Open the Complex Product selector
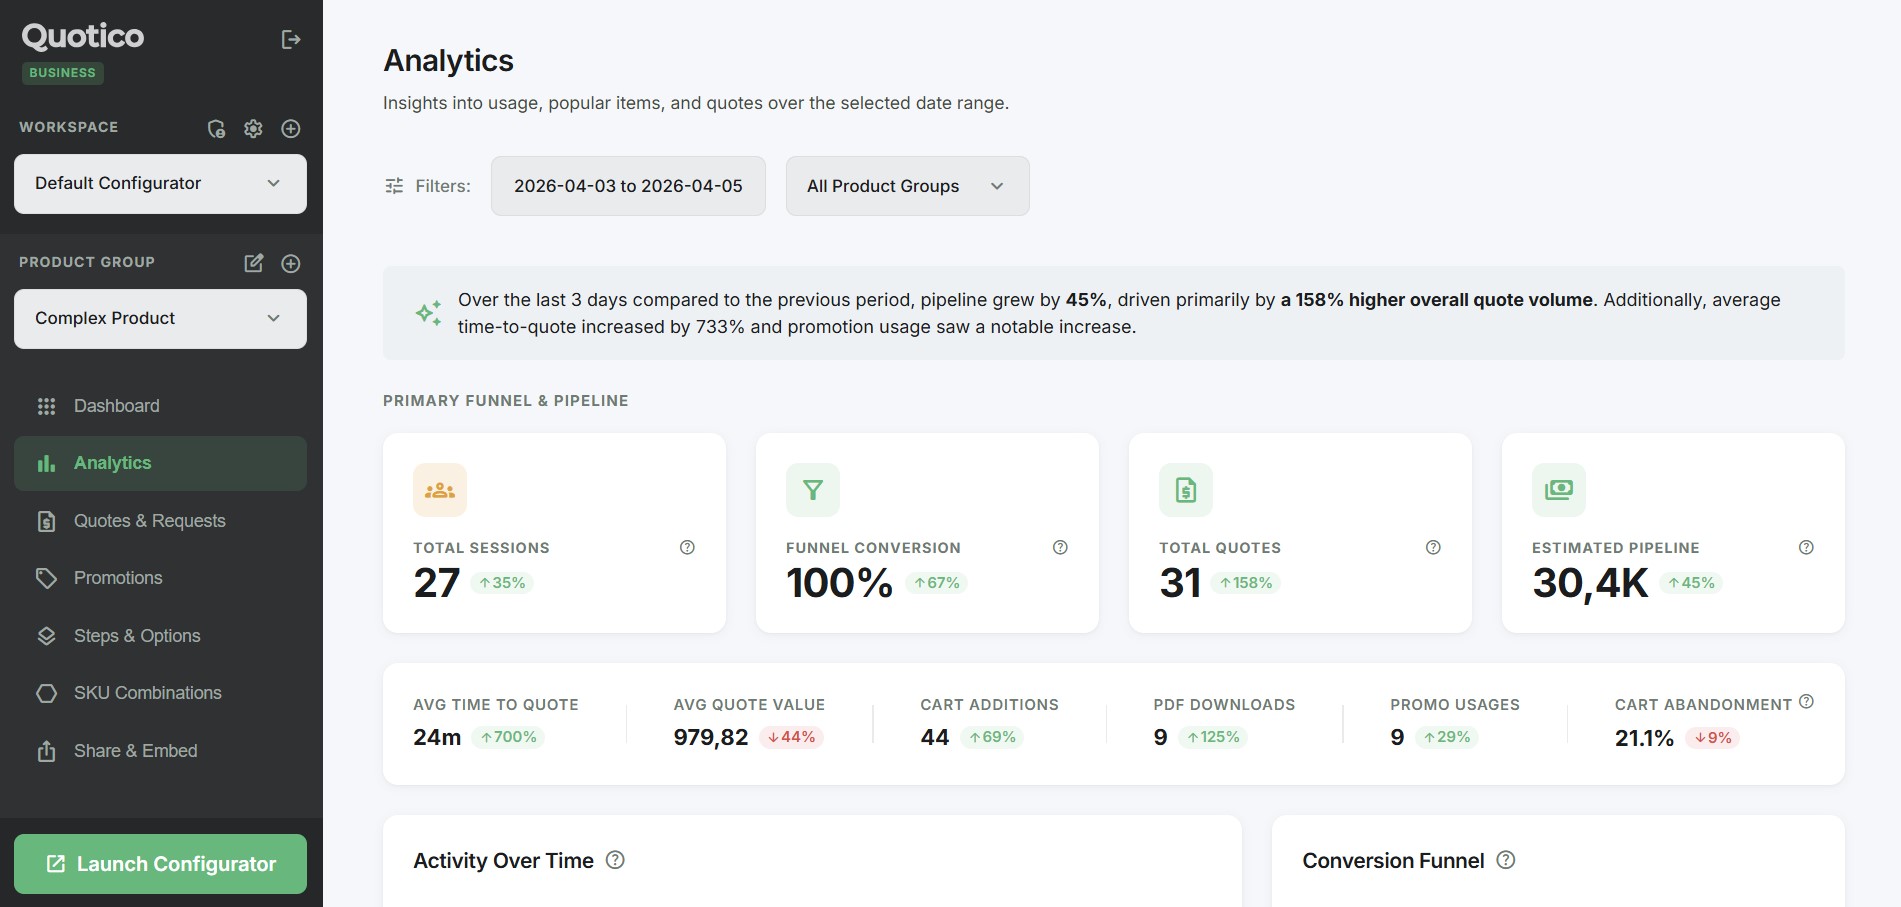 pyautogui.click(x=160, y=318)
